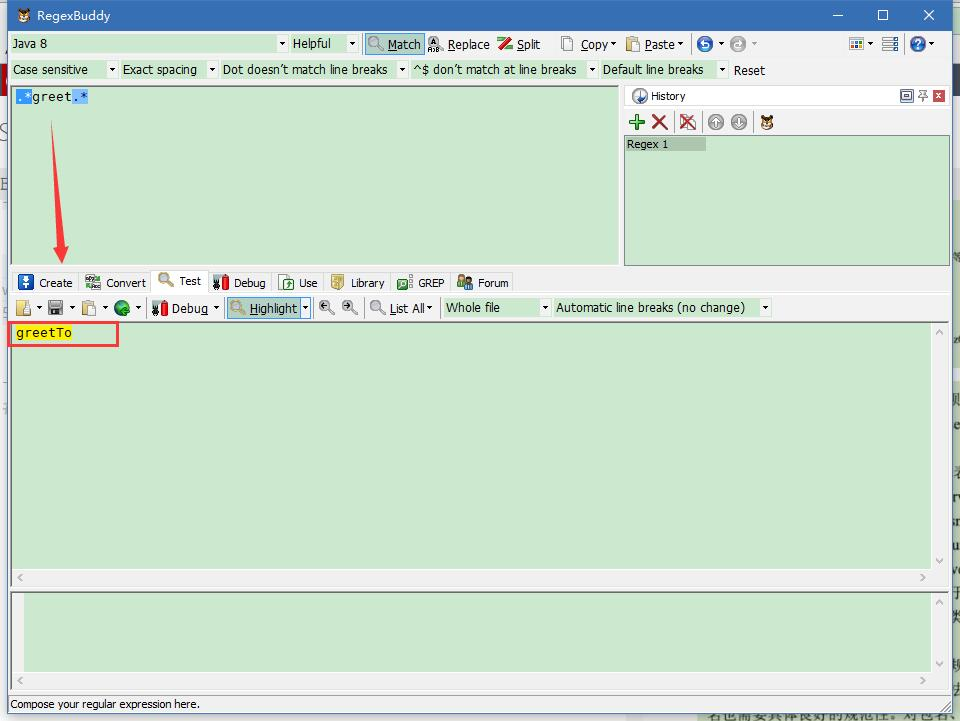The width and height of the screenshot is (960, 721).
Task: Switch to the Library tab
Action: pyautogui.click(x=358, y=282)
